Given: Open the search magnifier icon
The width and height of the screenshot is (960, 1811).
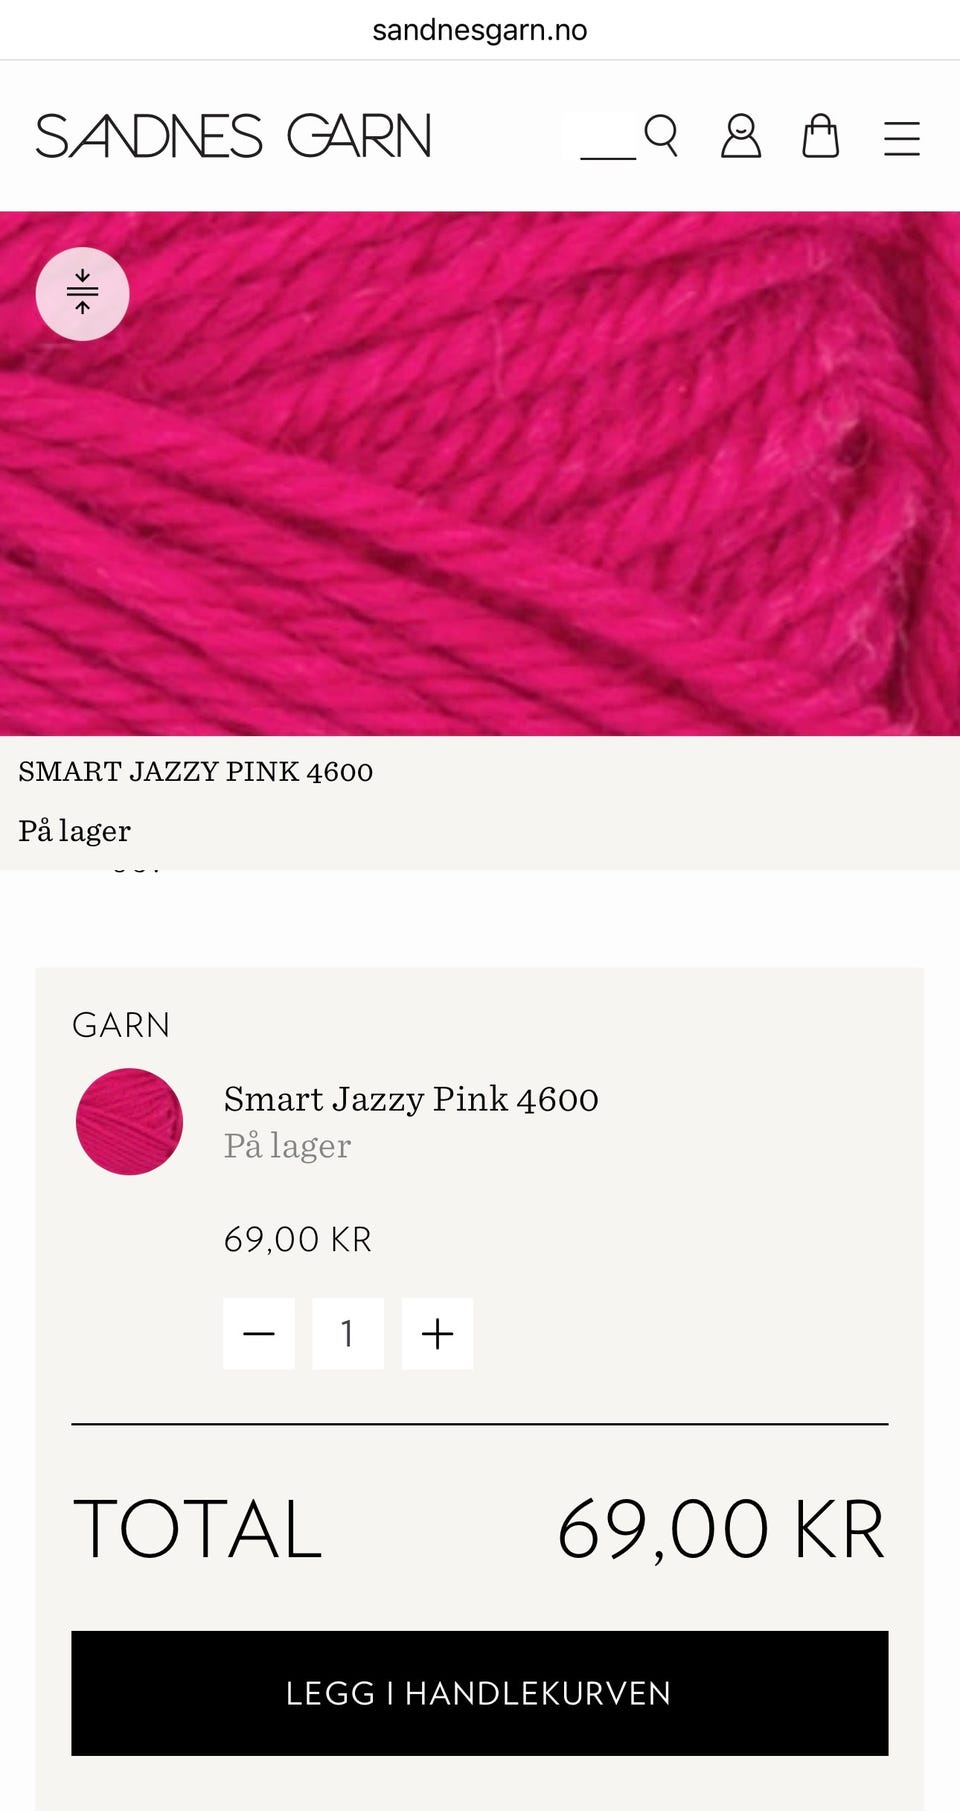Looking at the screenshot, I should click(661, 136).
